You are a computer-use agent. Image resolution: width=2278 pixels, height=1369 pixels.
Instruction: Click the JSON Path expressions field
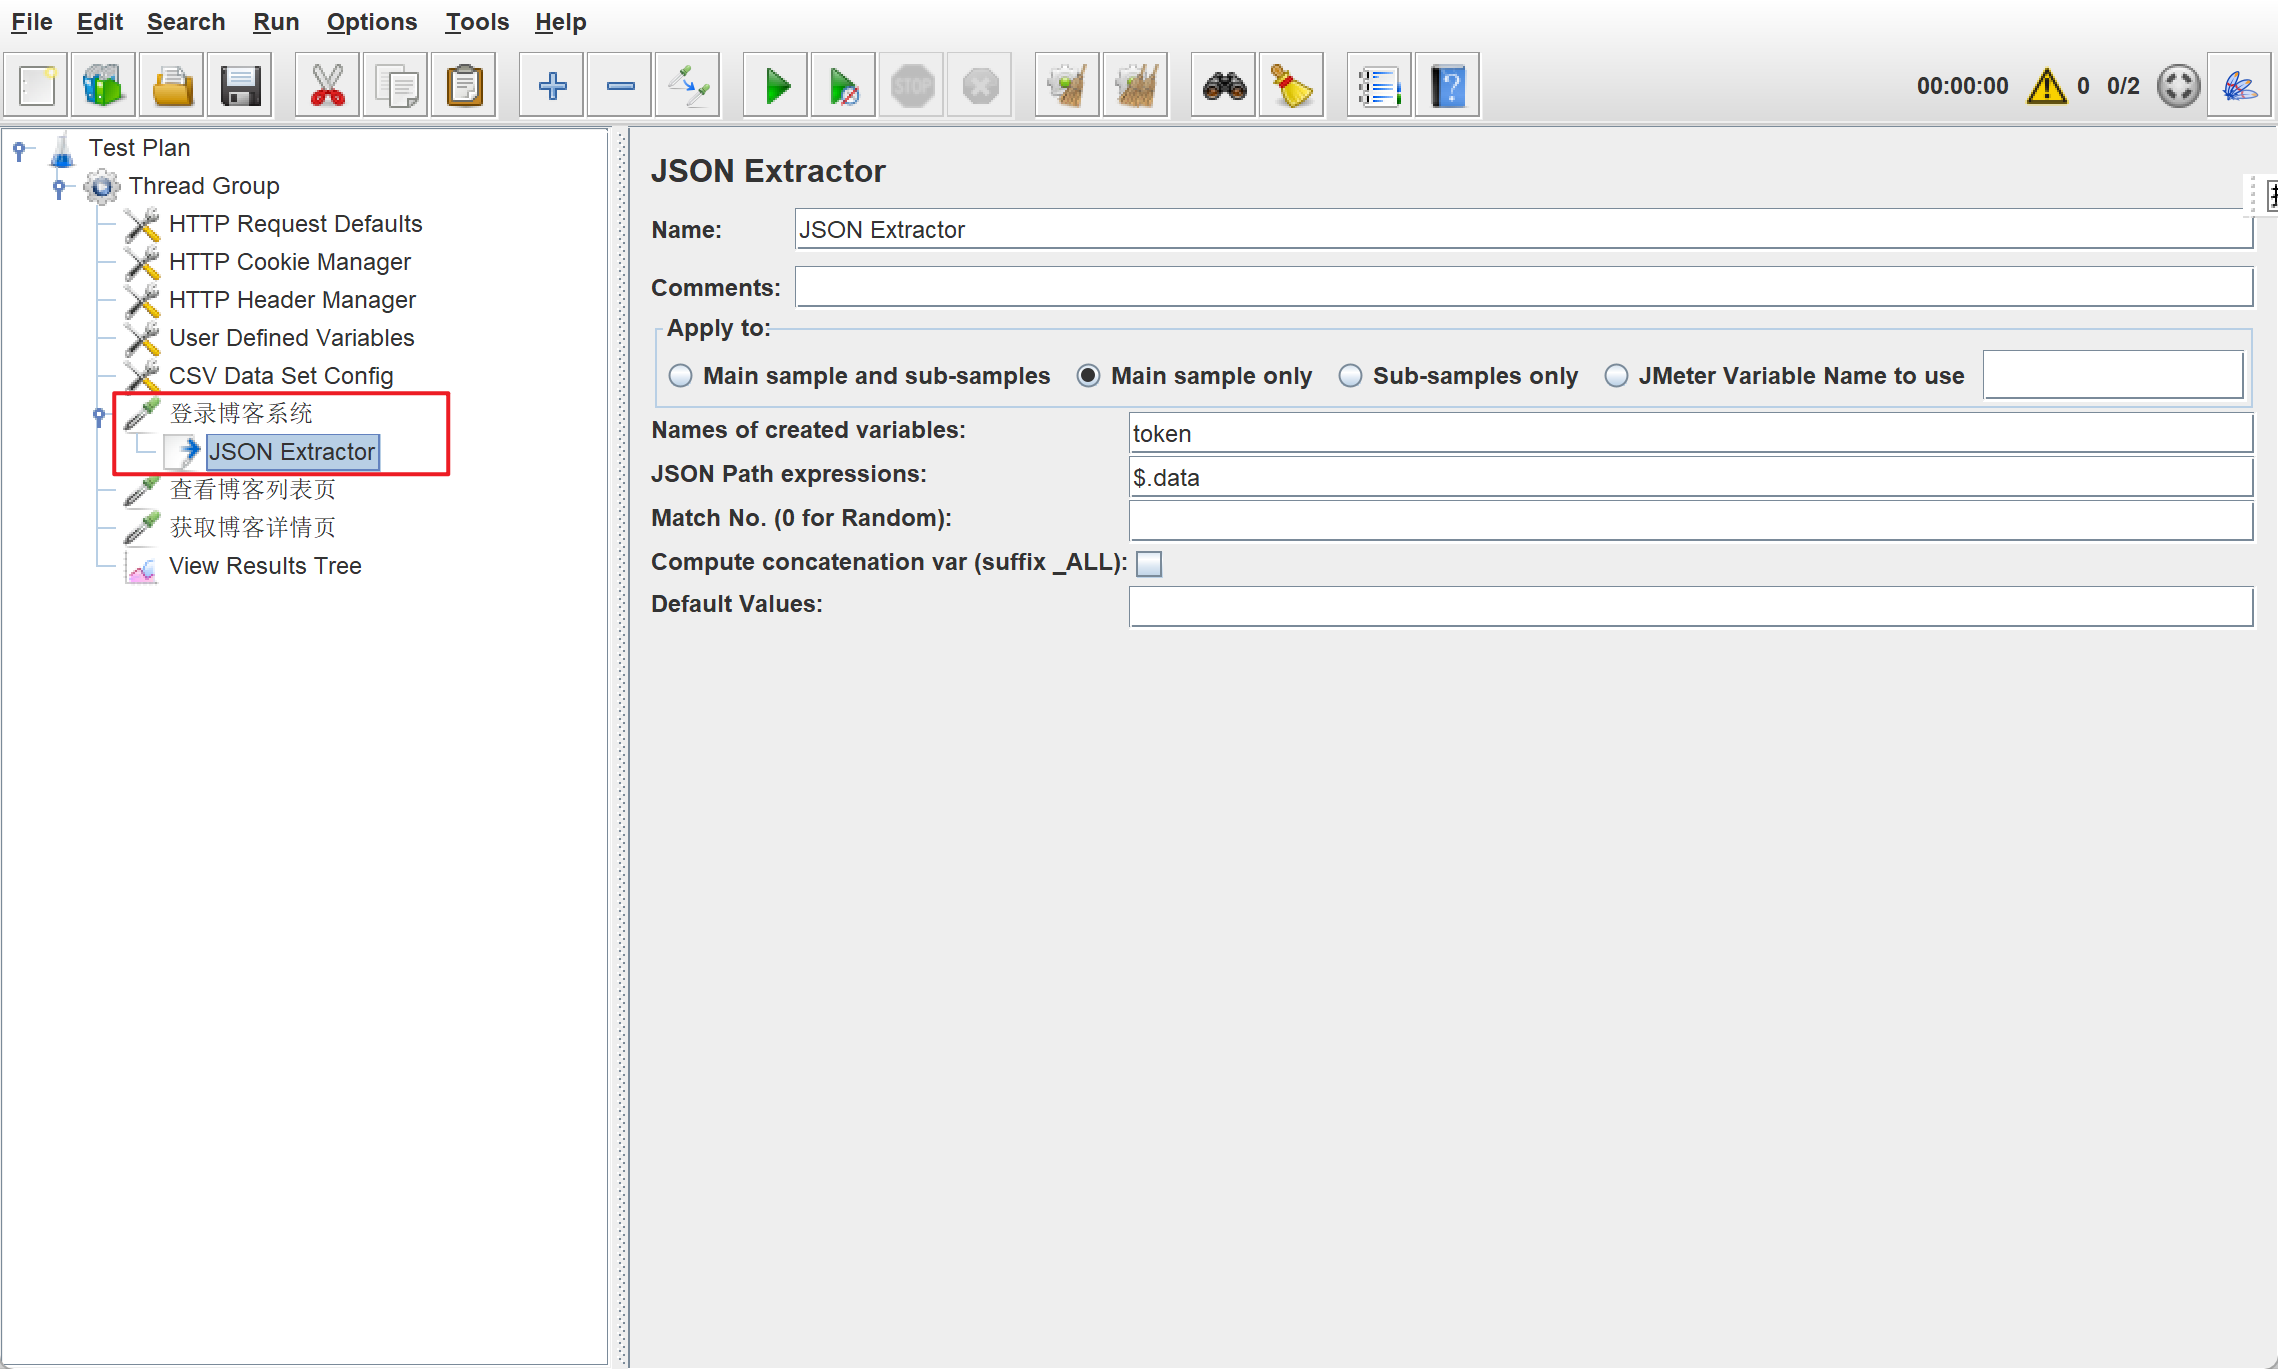tap(1689, 478)
